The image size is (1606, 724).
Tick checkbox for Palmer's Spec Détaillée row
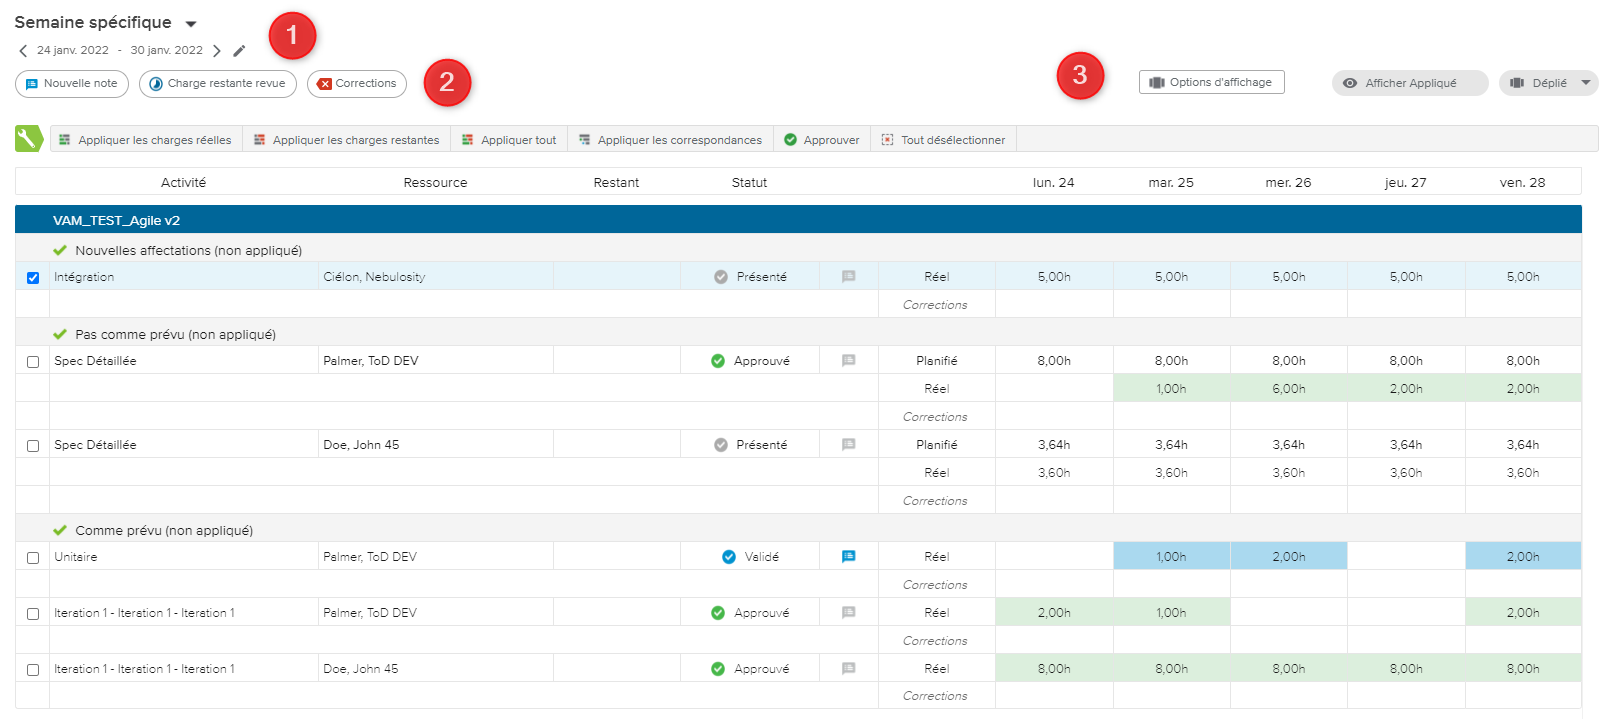pos(33,362)
